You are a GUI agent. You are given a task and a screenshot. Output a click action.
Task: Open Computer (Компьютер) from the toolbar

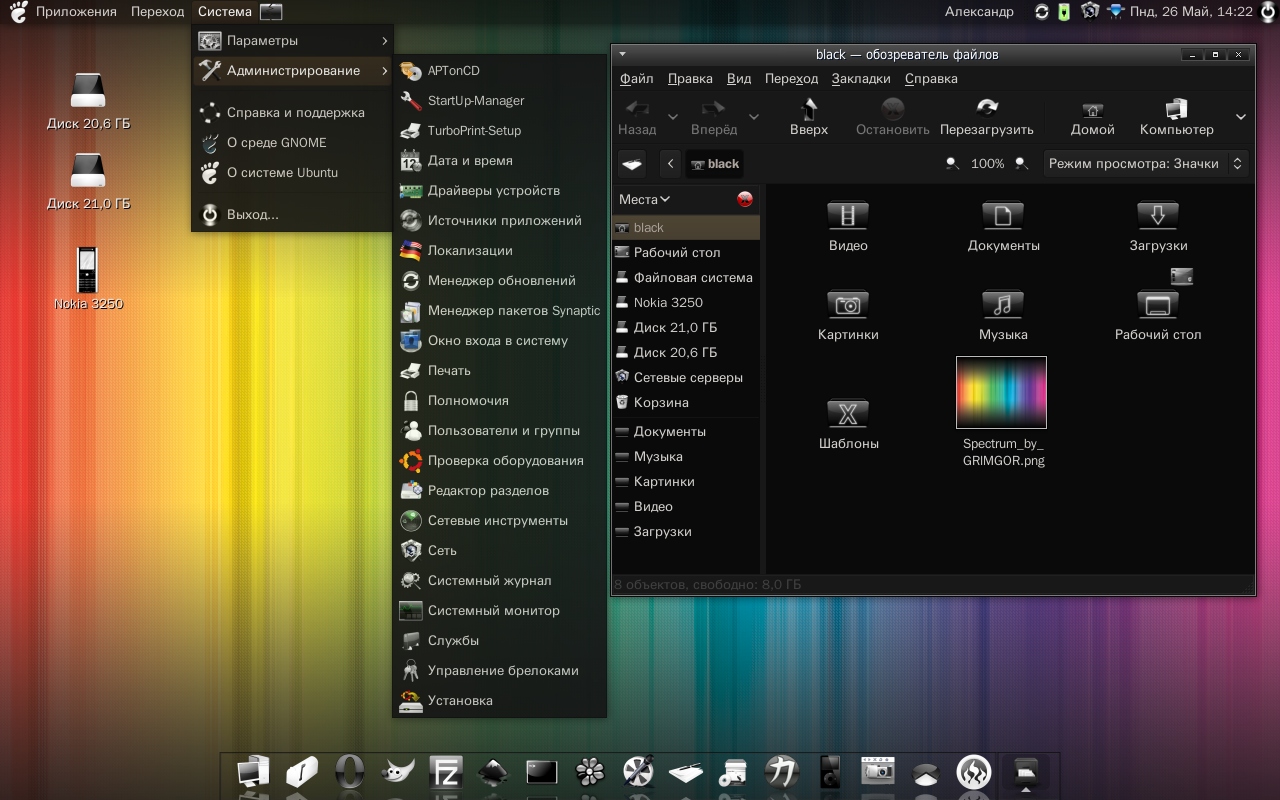pos(1176,116)
